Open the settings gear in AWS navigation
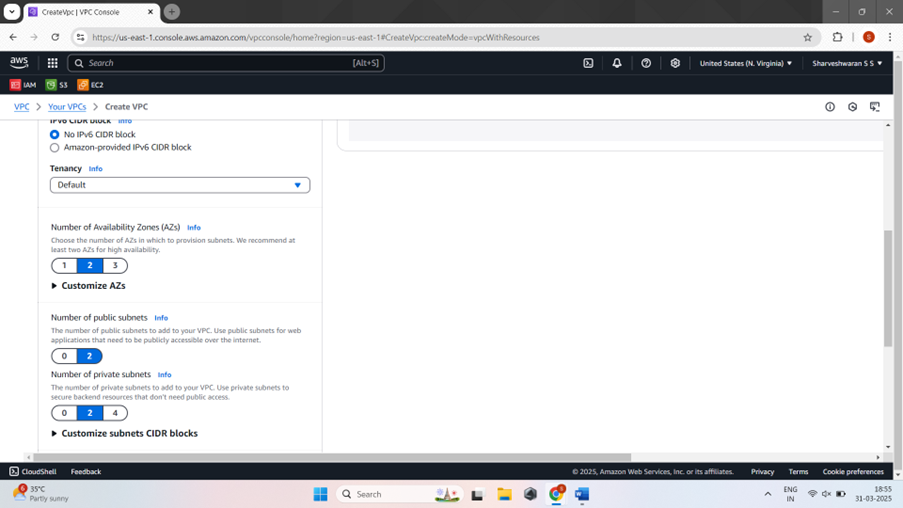 pyautogui.click(x=675, y=63)
